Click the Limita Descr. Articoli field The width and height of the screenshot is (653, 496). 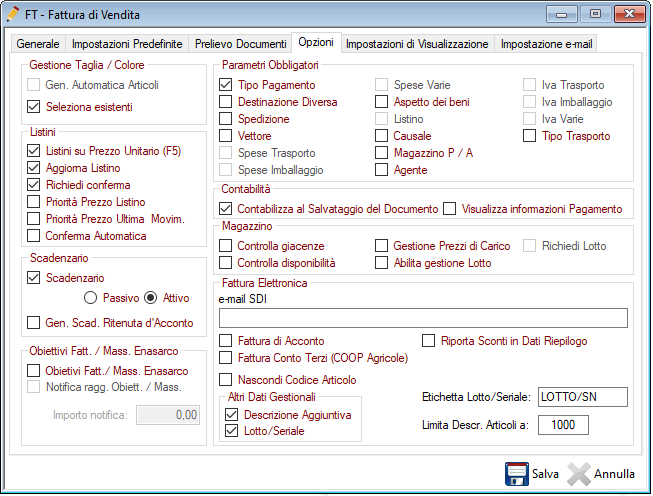click(x=563, y=425)
